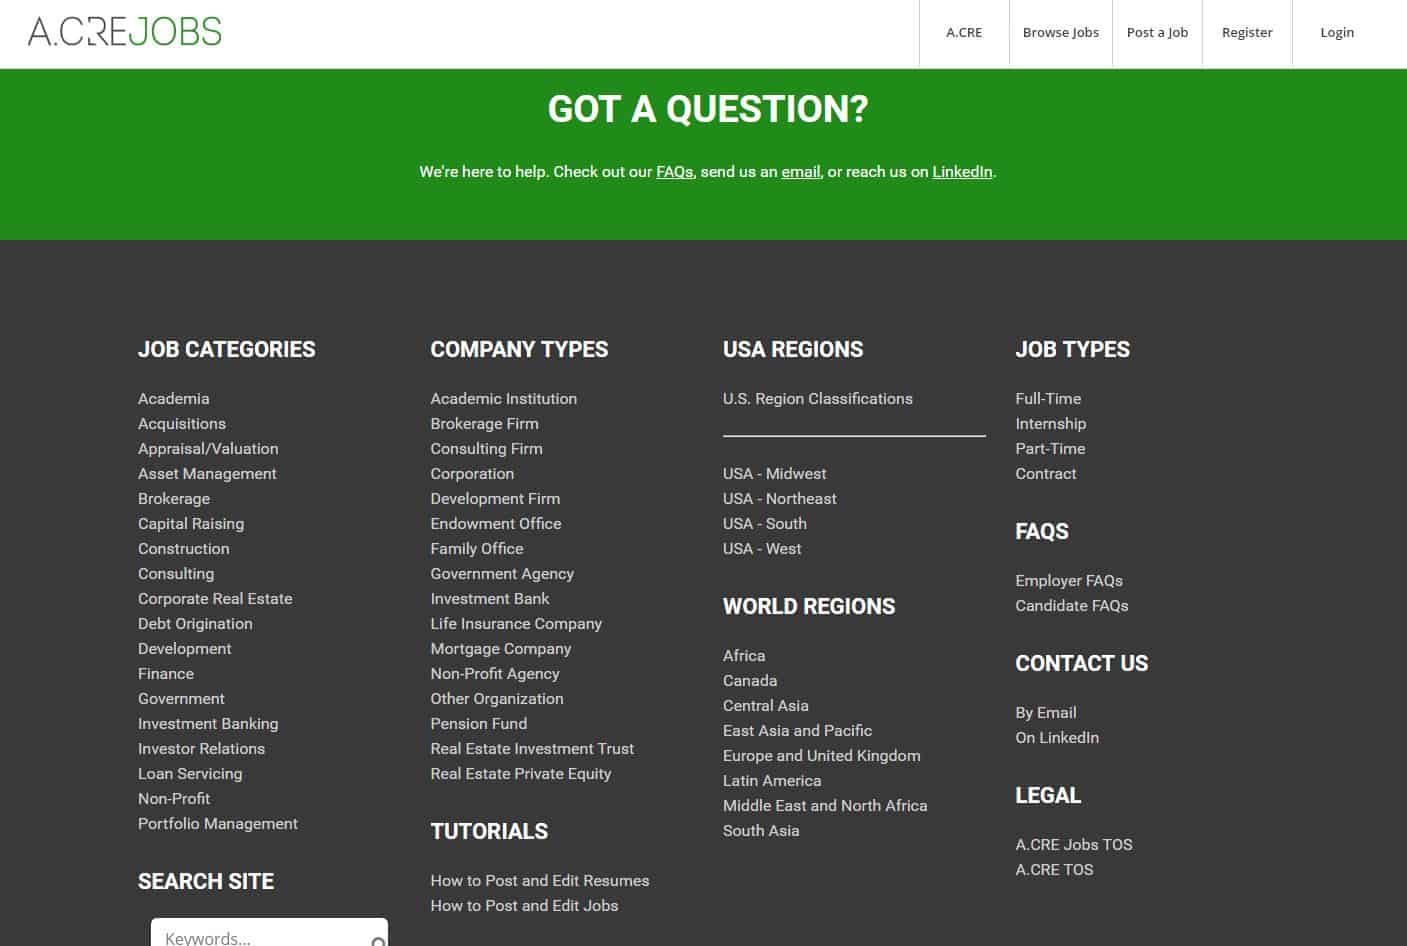Image resolution: width=1407 pixels, height=946 pixels.
Task: Browse USA - West jobs
Action: [x=762, y=549]
